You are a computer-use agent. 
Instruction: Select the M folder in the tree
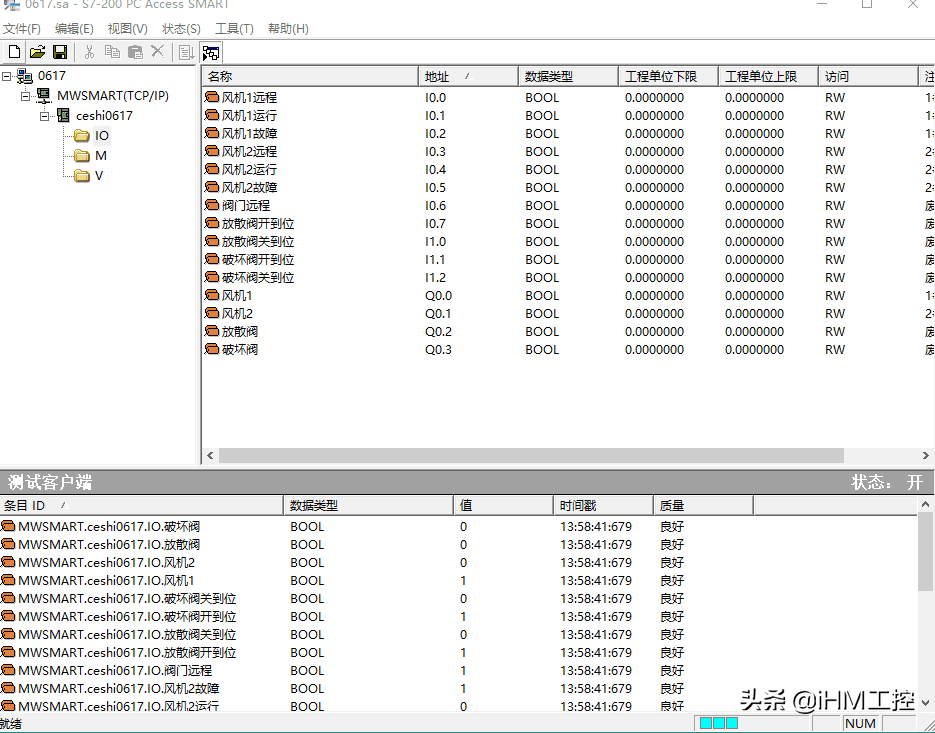tap(100, 156)
